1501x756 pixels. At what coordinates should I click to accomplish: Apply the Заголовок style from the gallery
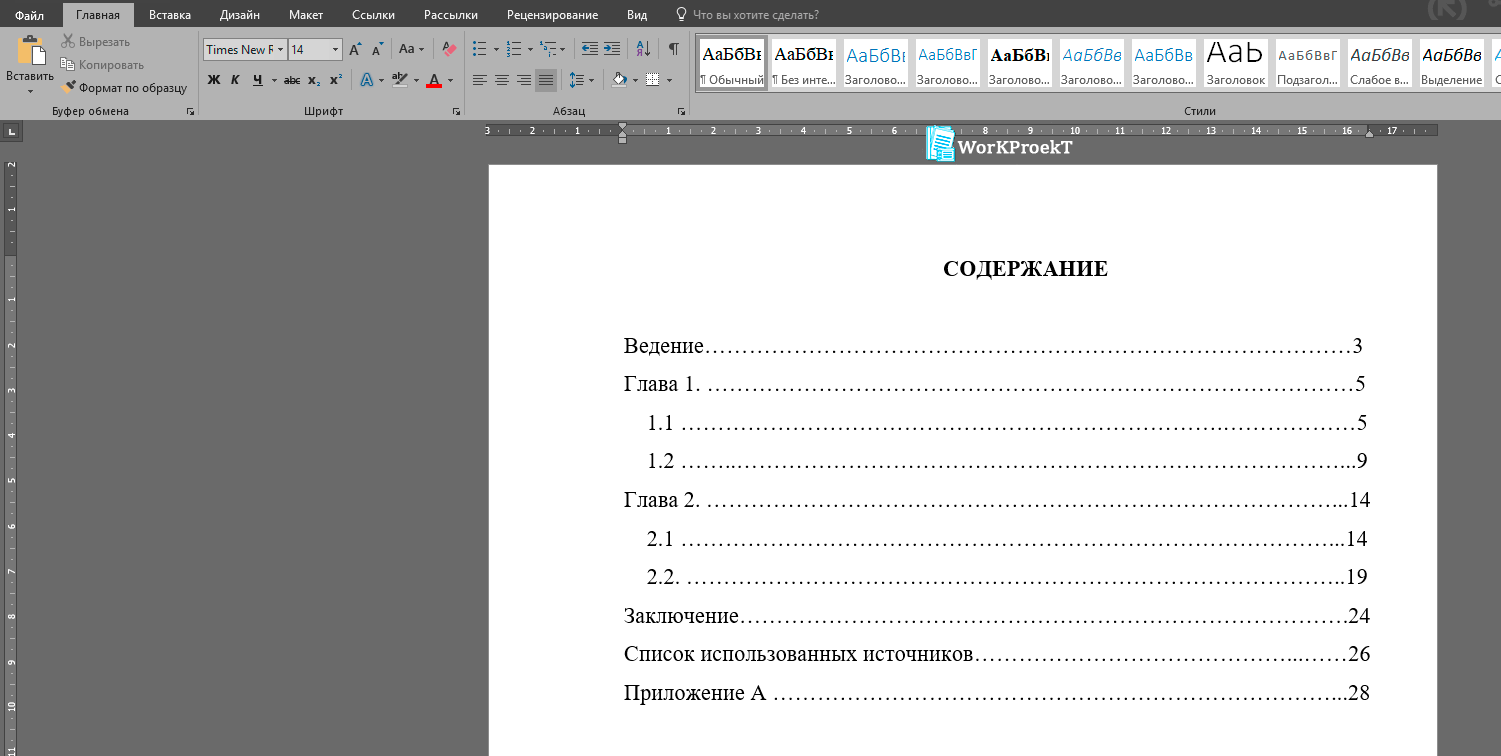[1236, 64]
